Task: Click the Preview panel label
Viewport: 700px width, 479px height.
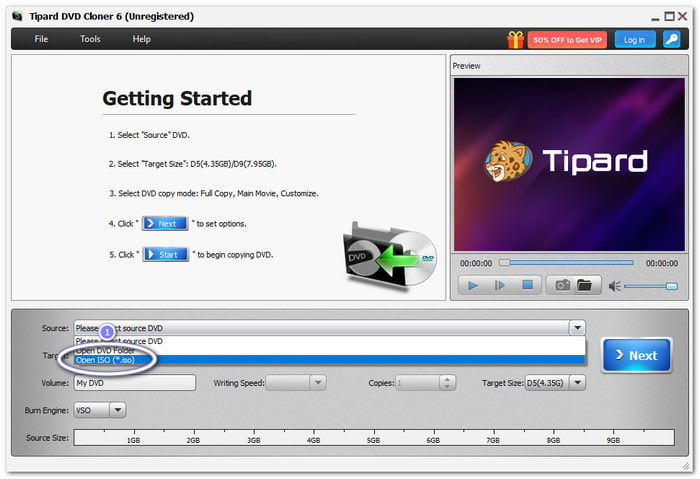Action: (466, 66)
